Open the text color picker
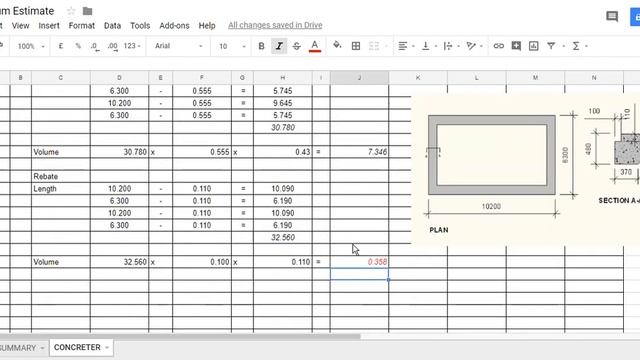 coord(315,46)
